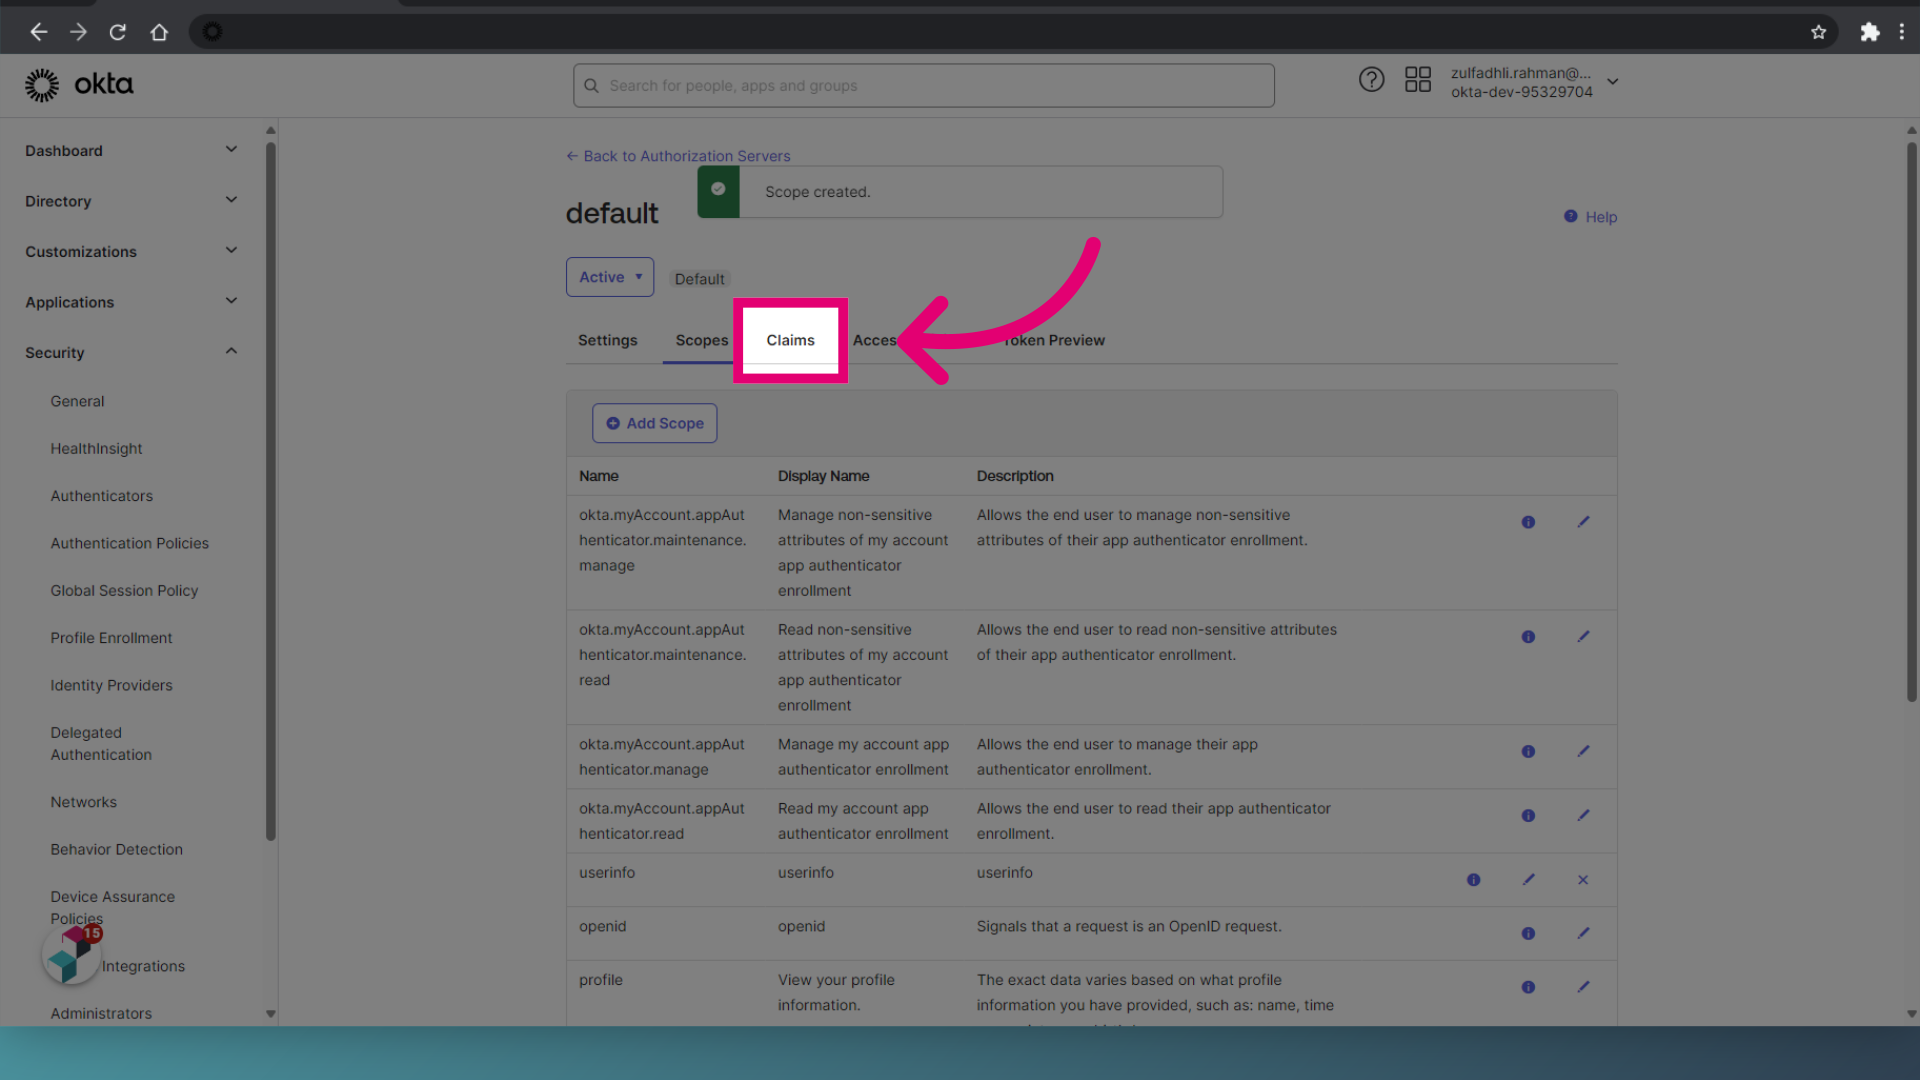This screenshot has height=1080, width=1920.
Task: Click info icon for appAuthenticator.read scope
Action: (1528, 816)
